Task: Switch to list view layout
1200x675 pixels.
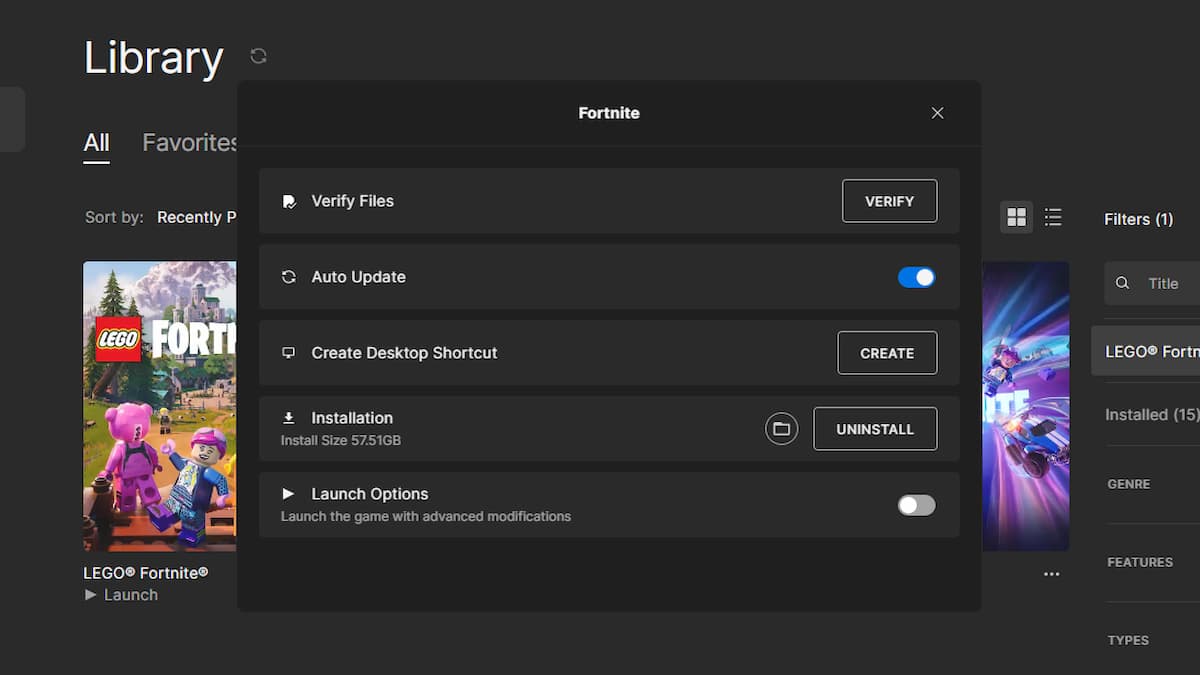Action: click(x=1053, y=217)
